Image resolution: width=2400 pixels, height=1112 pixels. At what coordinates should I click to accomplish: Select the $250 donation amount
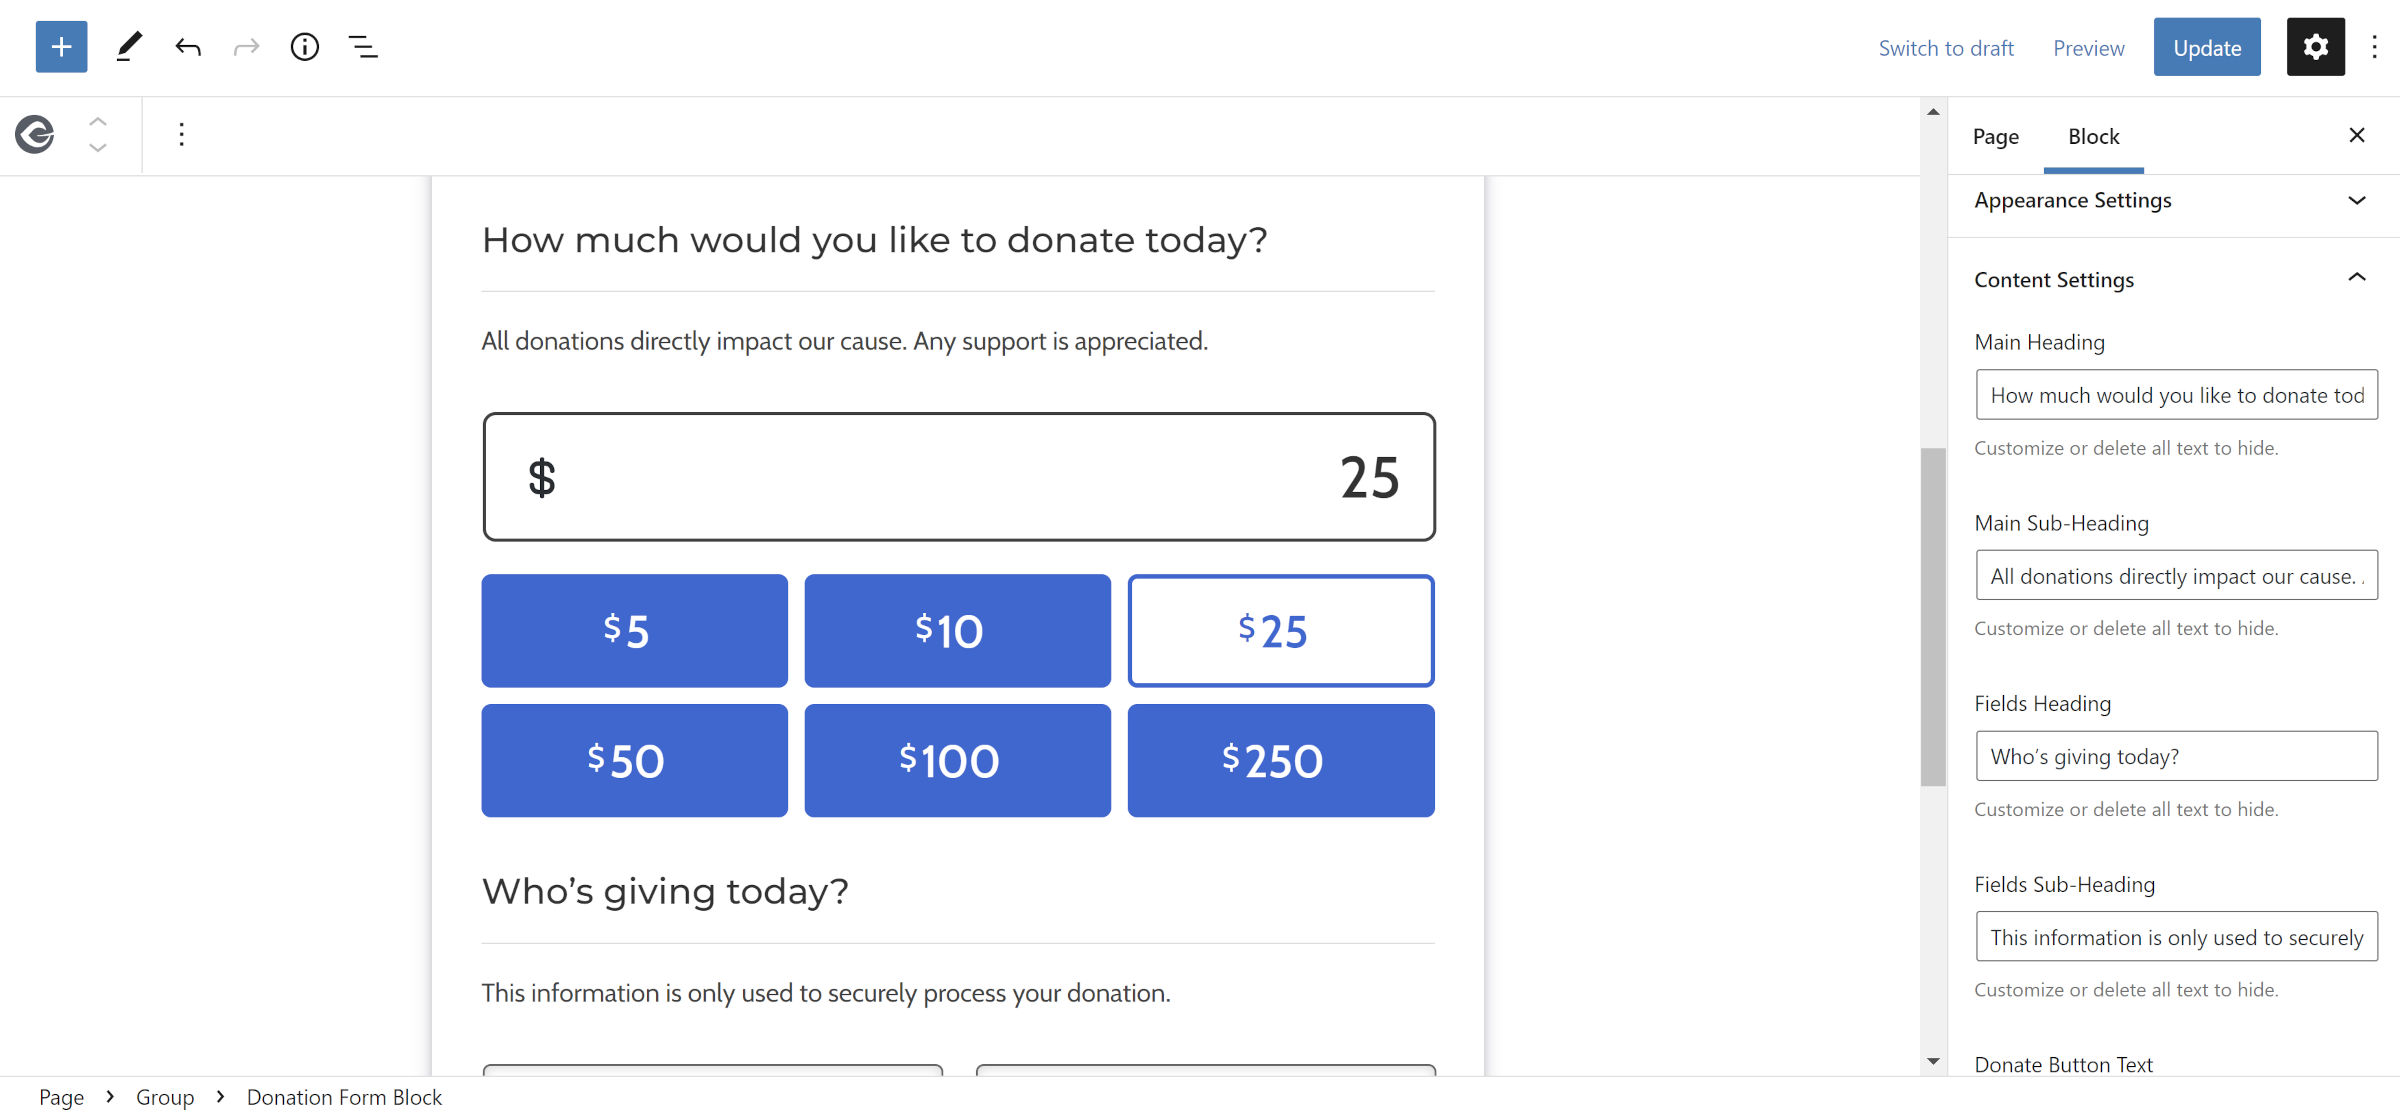tap(1280, 761)
